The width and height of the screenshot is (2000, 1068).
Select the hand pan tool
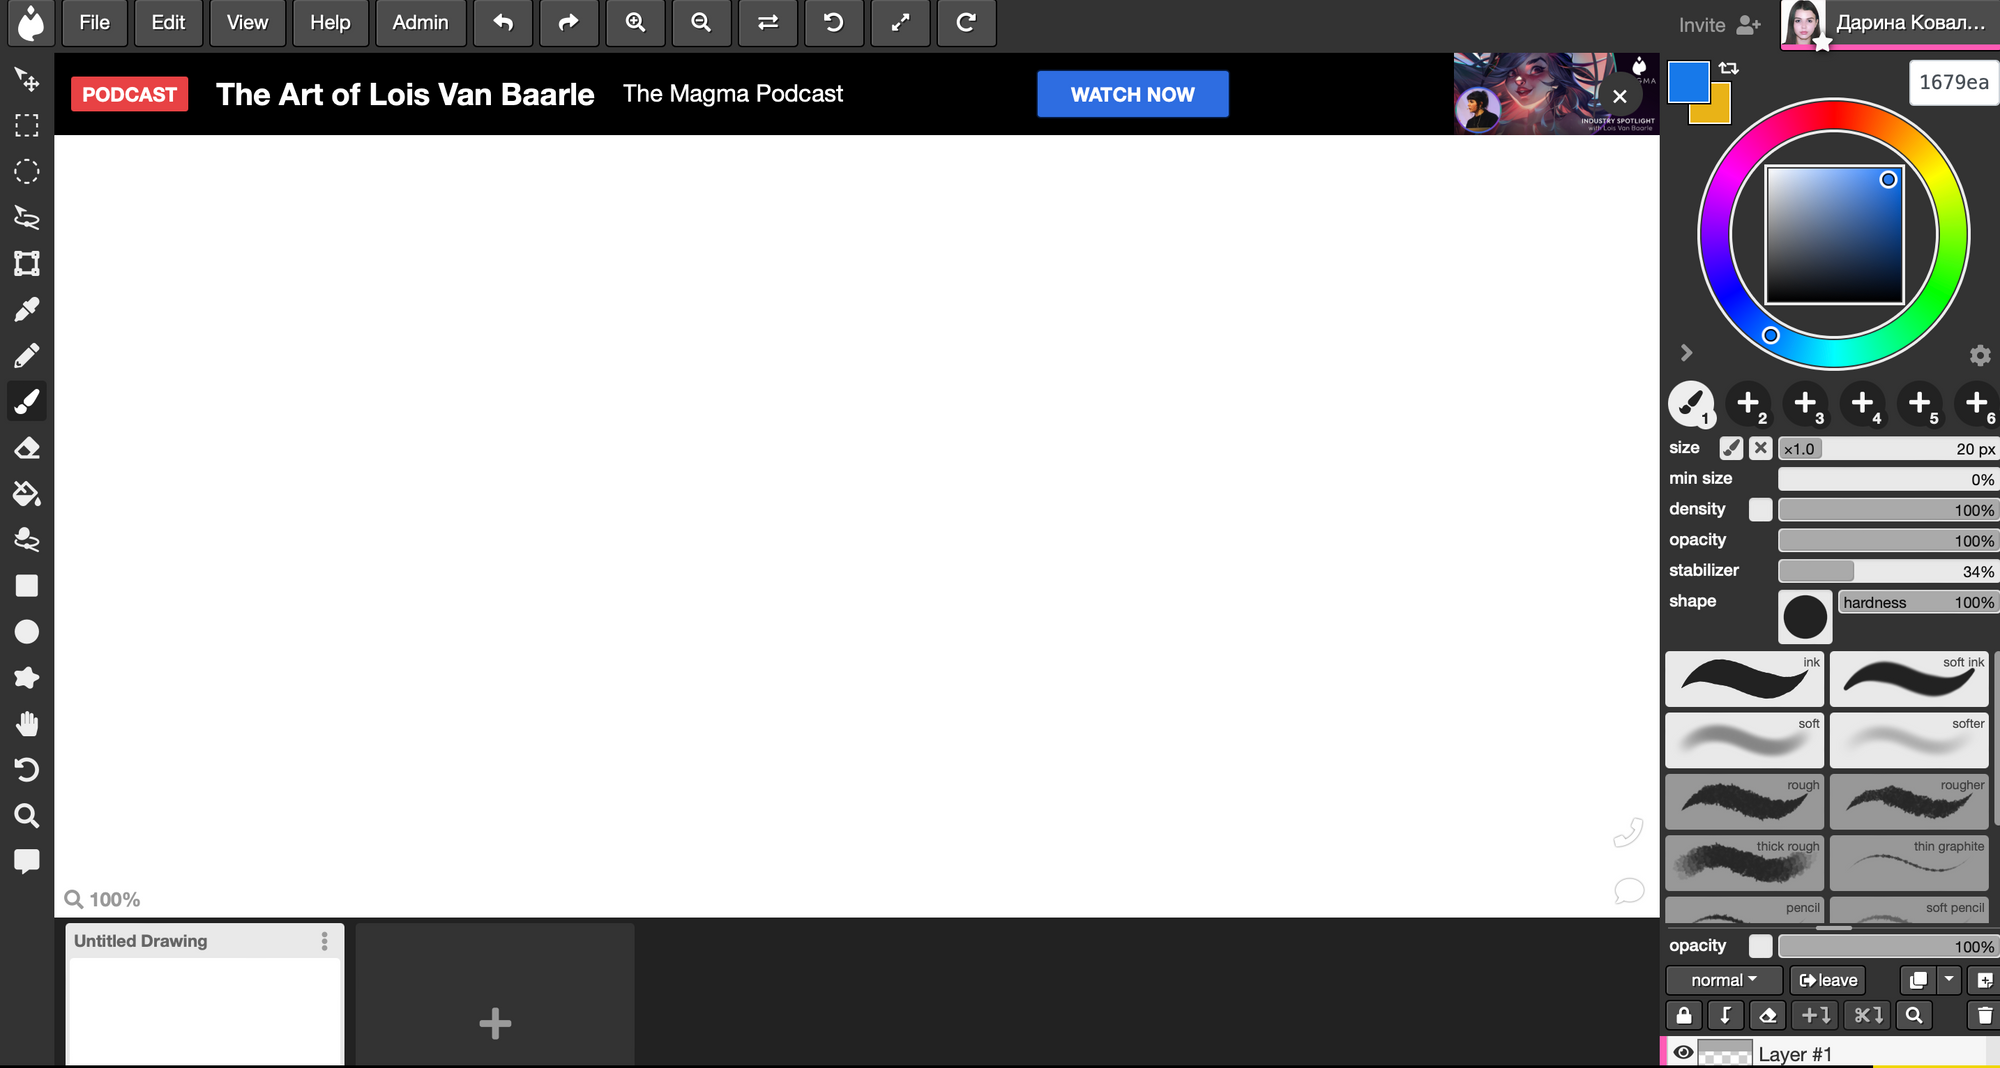(x=27, y=724)
